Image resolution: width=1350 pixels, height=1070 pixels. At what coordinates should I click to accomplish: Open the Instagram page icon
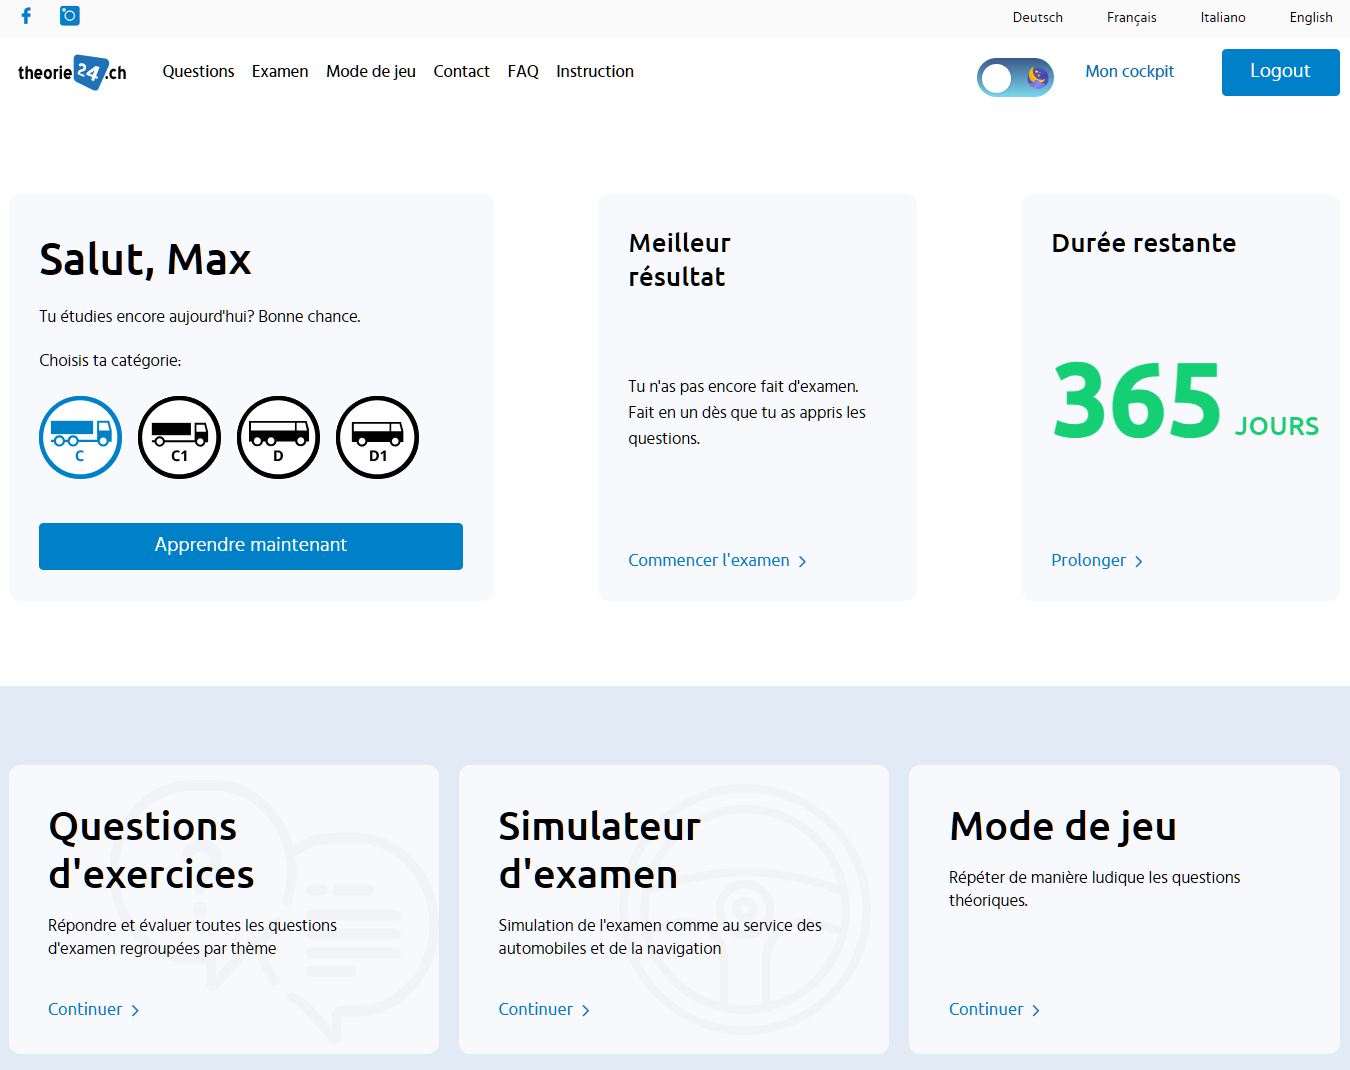(x=68, y=16)
